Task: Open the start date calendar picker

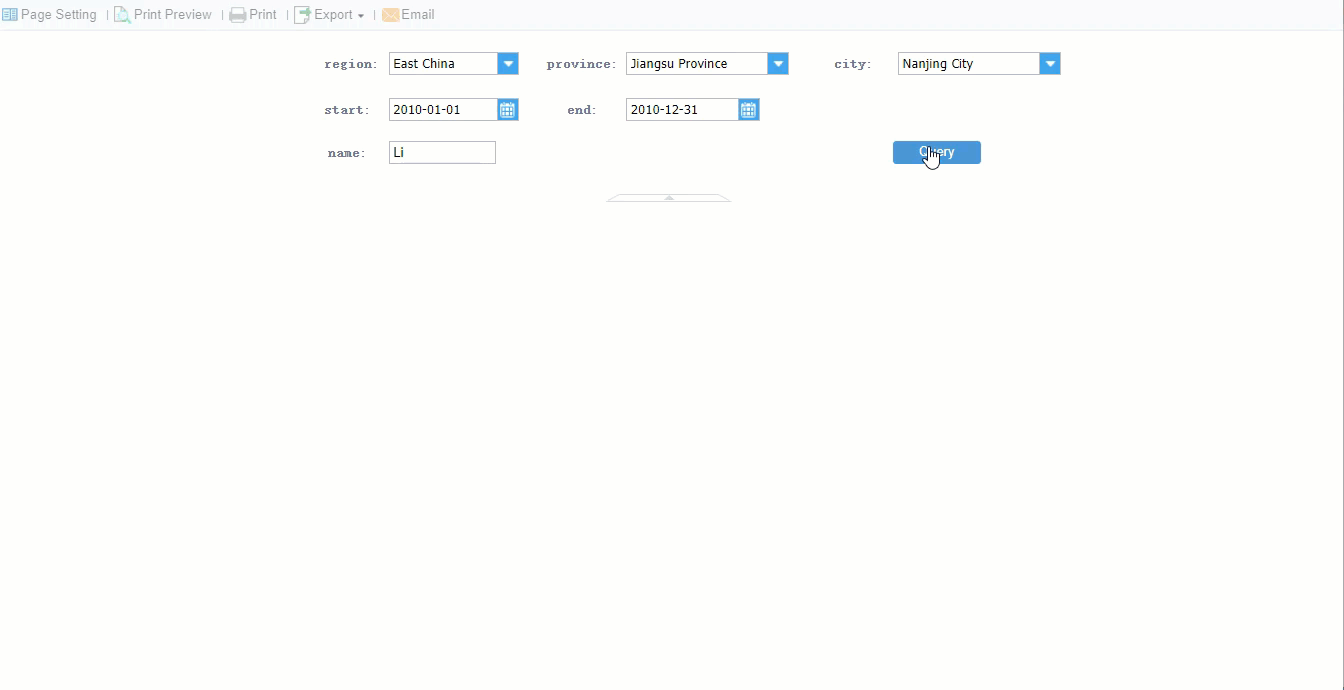Action: pos(507,109)
